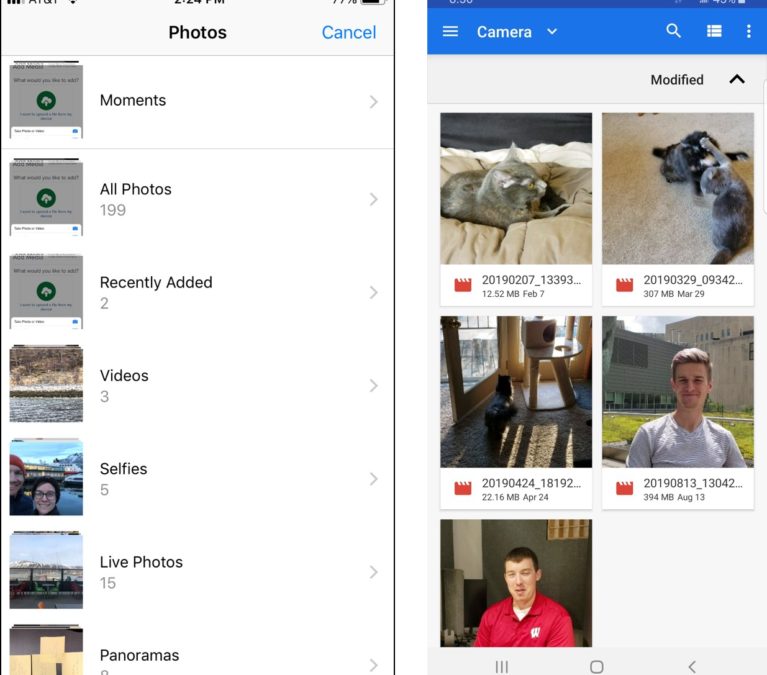Tap the search magnifier icon
767x675 pixels.
(674, 31)
